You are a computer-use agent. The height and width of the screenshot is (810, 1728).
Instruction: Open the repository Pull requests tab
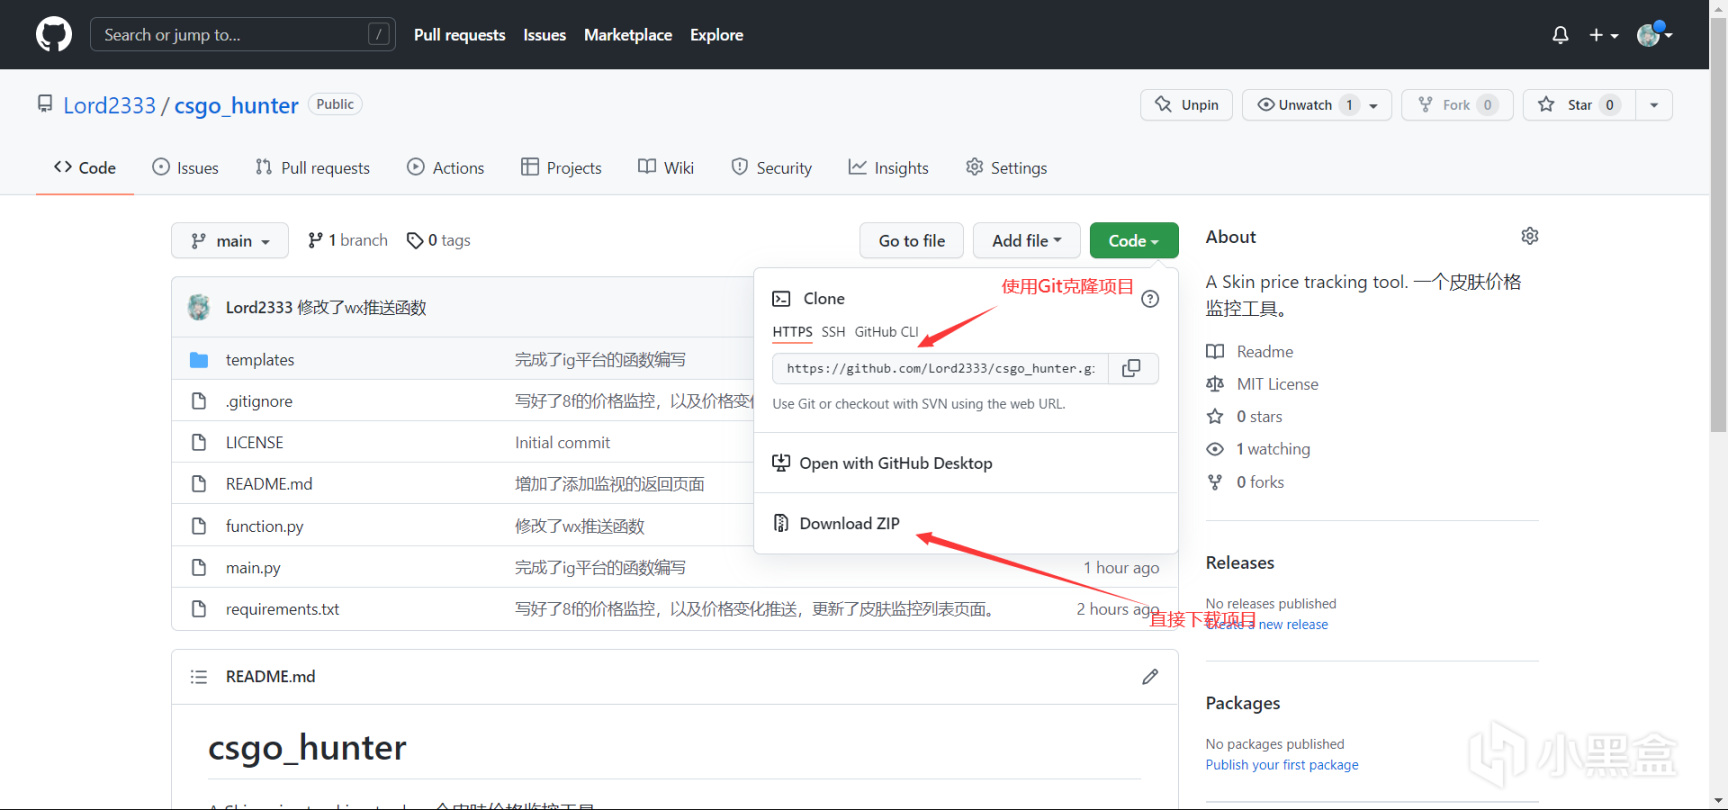tap(312, 167)
